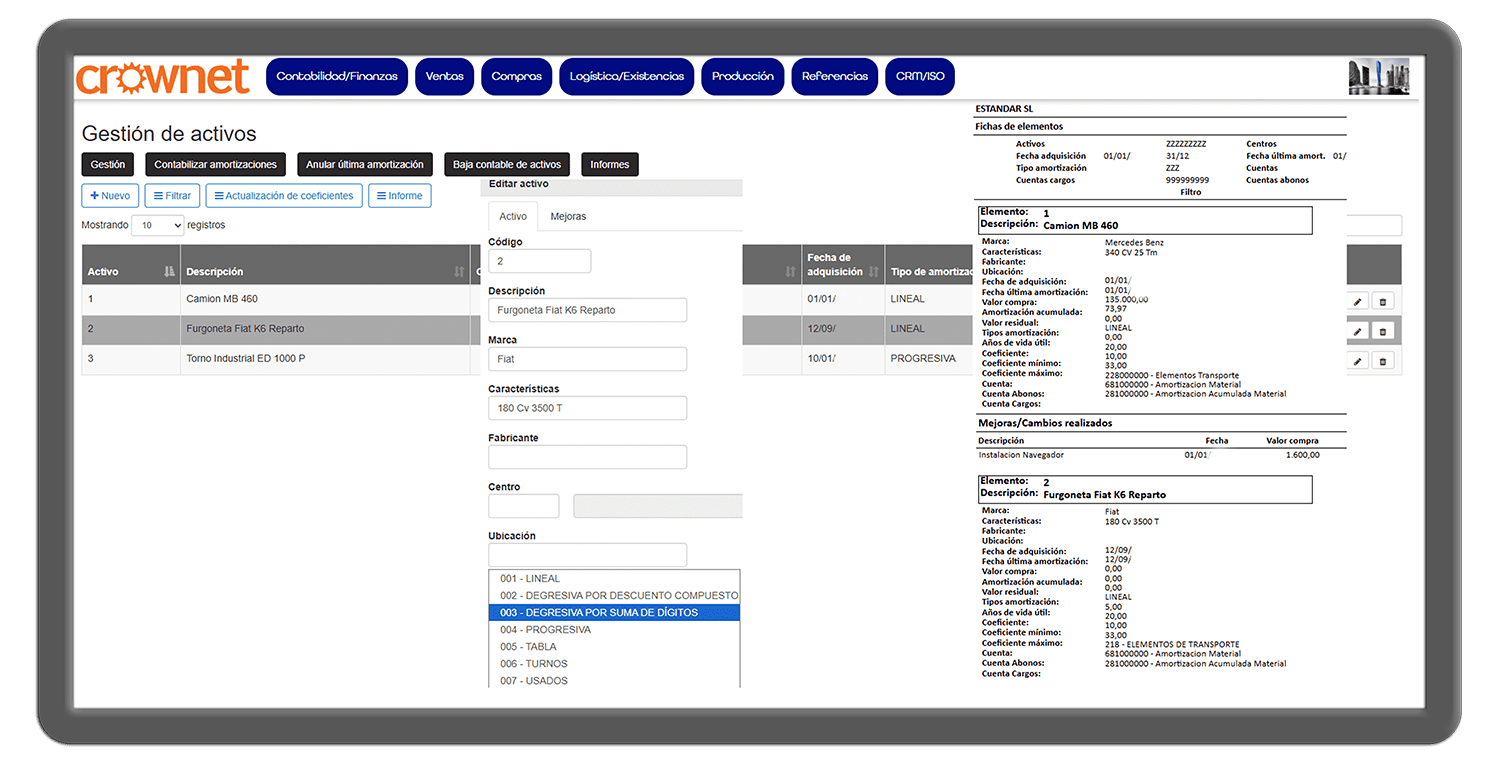This screenshot has width=1500, height=763.
Task: Sort by Activo column sort icon
Action: 169,272
